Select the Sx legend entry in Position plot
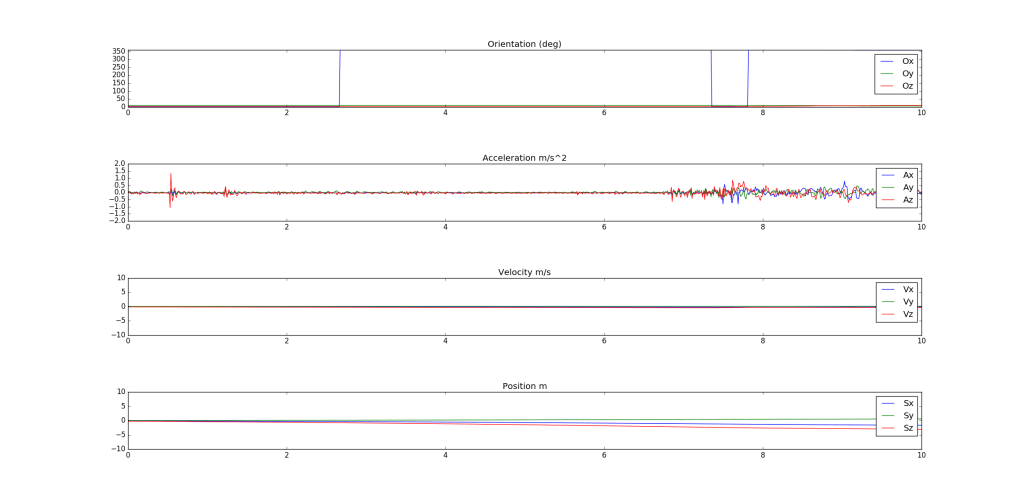The width and height of the screenshot is (1024, 499). 908,403
